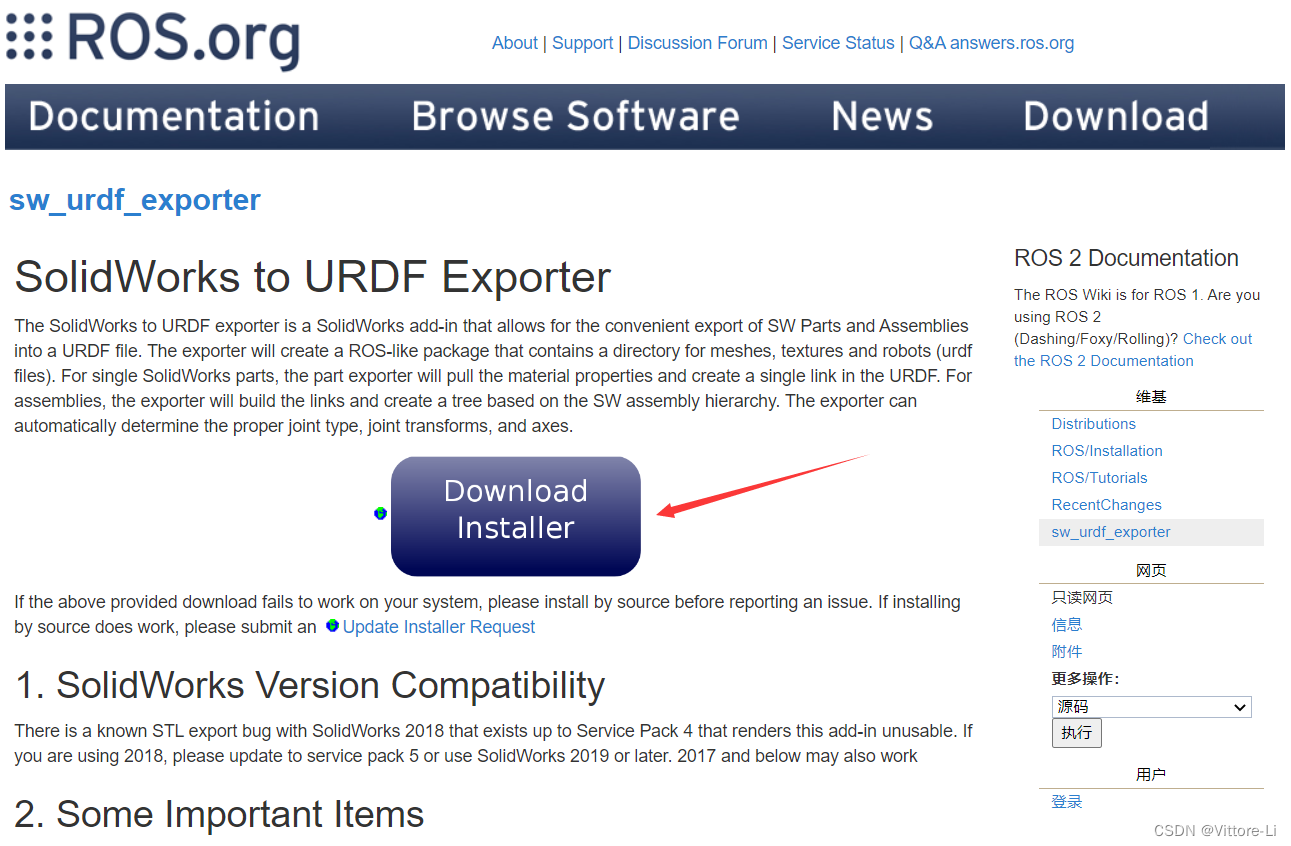Click the globe icon before Update Installer Request
This screenshot has height=846, width=1291.
click(332, 626)
